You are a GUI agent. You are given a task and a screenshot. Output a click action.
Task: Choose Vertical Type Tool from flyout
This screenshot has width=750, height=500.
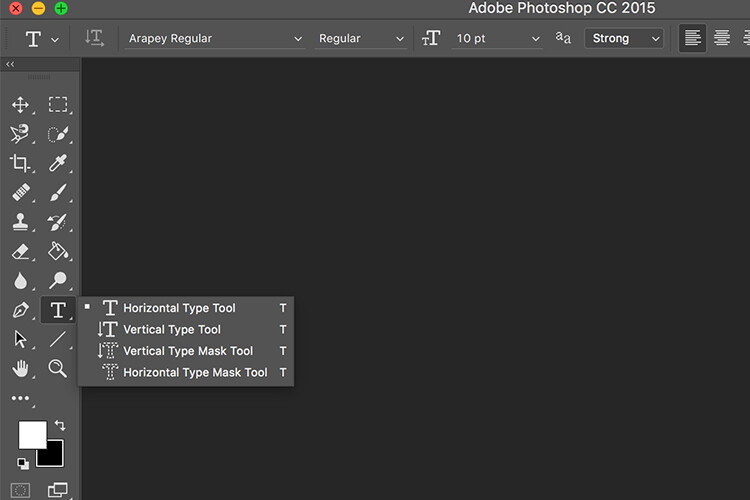172,329
